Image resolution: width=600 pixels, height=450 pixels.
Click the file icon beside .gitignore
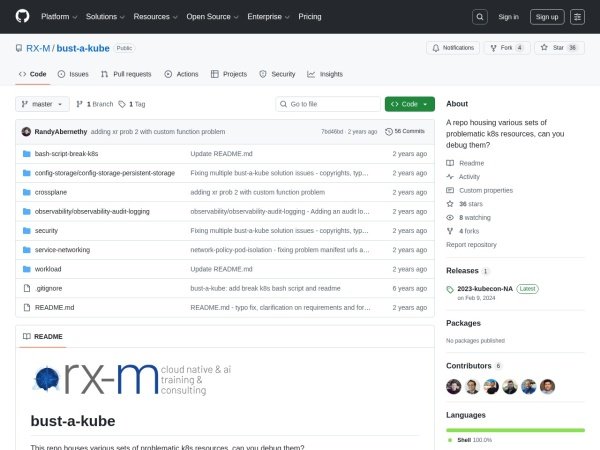point(27,288)
